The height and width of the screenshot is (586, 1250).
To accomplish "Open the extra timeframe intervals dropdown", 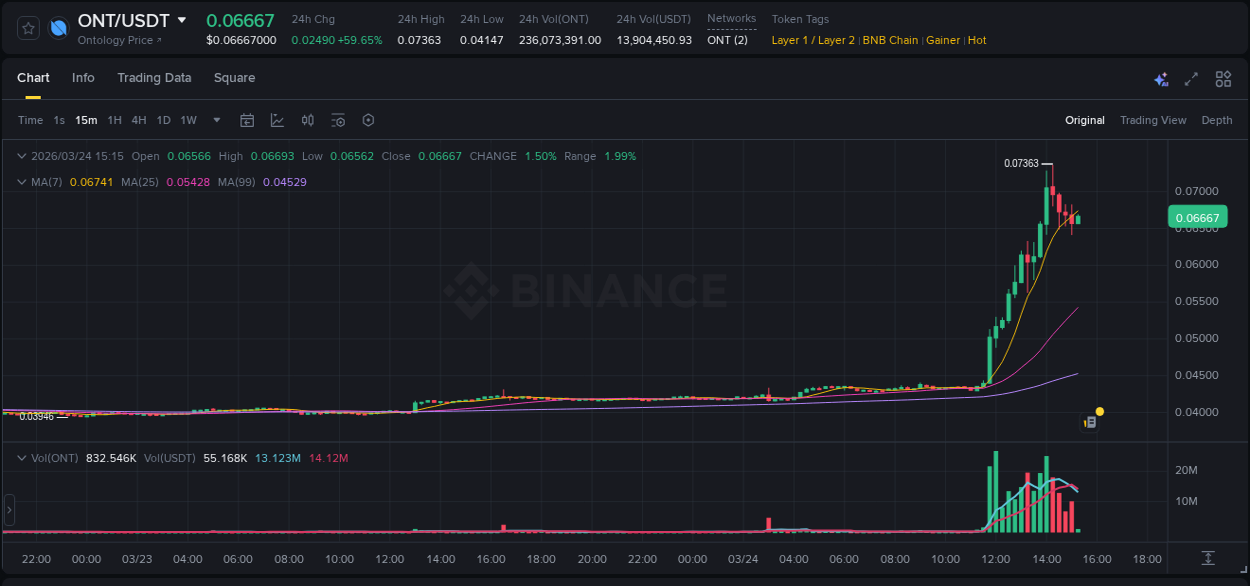I will [x=216, y=120].
